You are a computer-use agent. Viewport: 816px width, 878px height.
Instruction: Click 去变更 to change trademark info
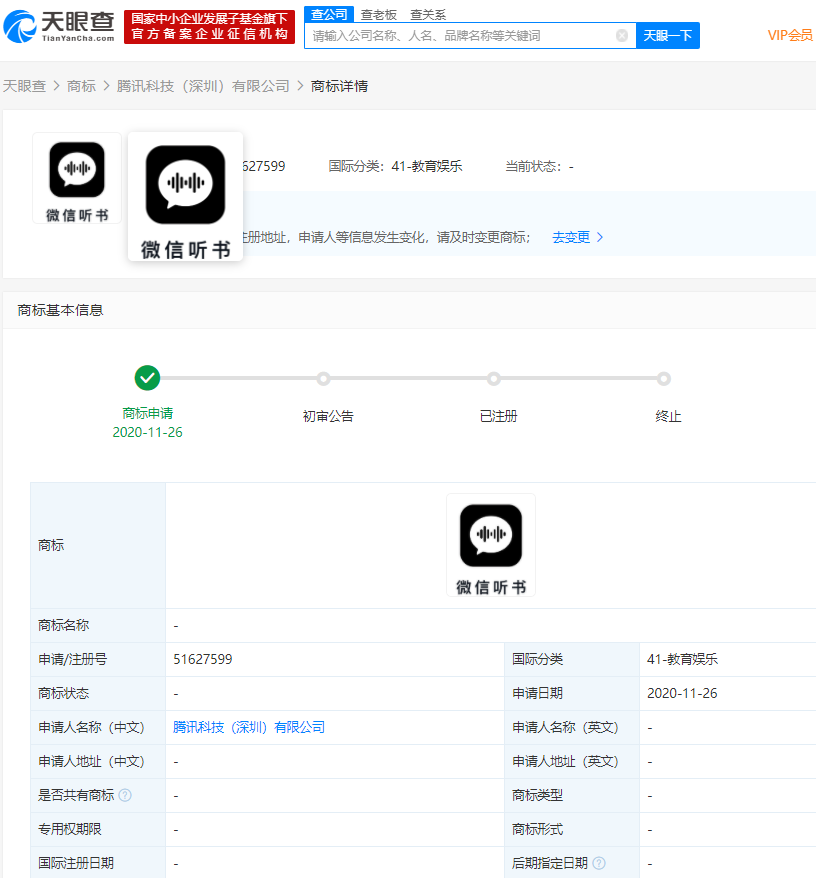(571, 237)
